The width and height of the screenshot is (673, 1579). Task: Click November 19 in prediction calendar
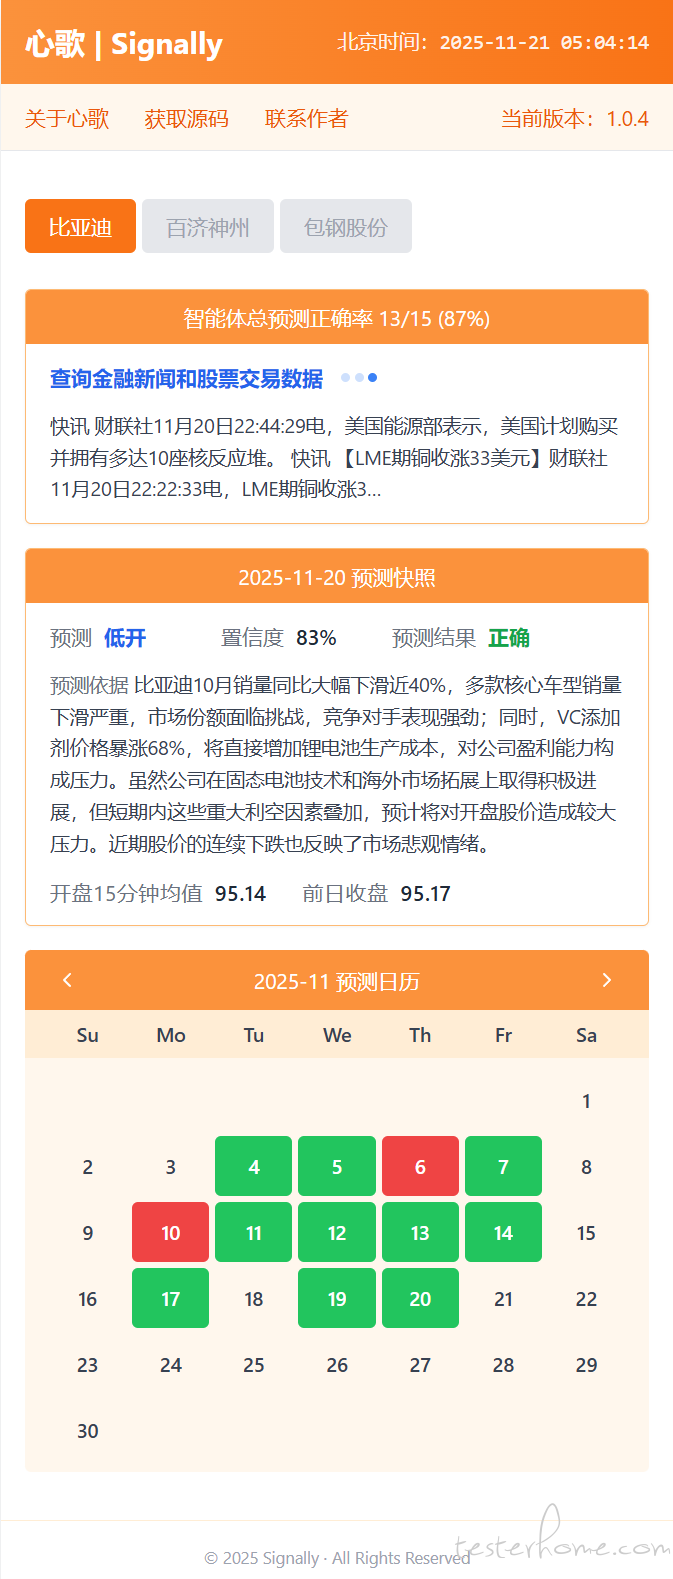(337, 1299)
